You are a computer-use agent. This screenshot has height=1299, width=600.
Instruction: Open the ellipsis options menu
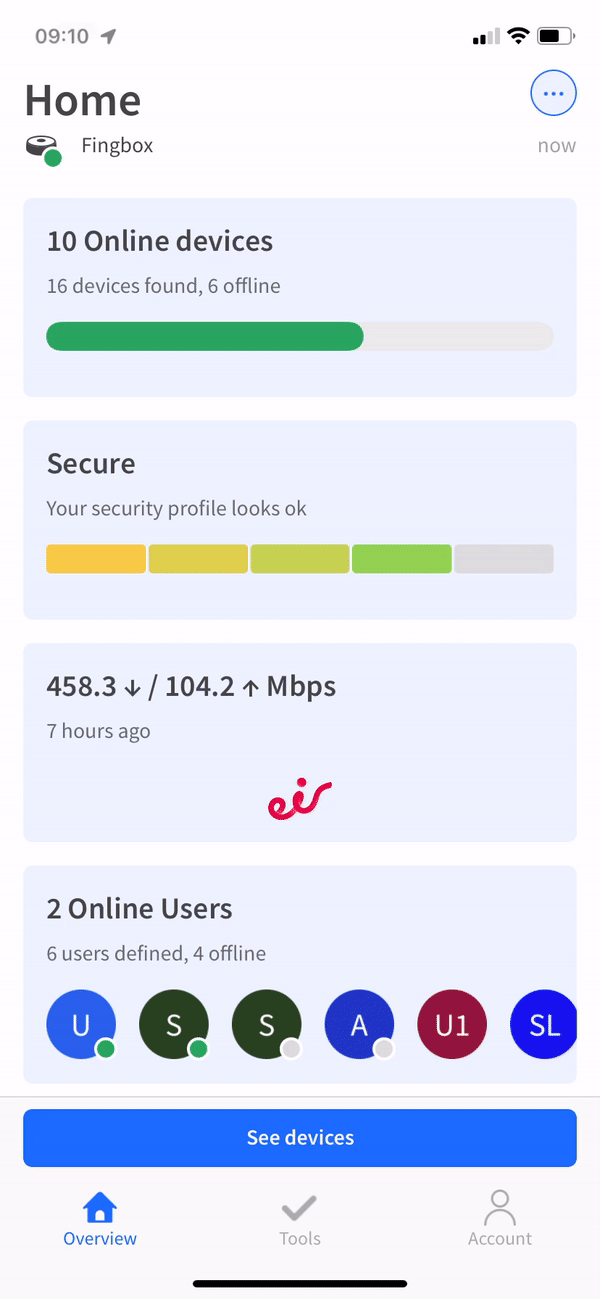(x=553, y=92)
